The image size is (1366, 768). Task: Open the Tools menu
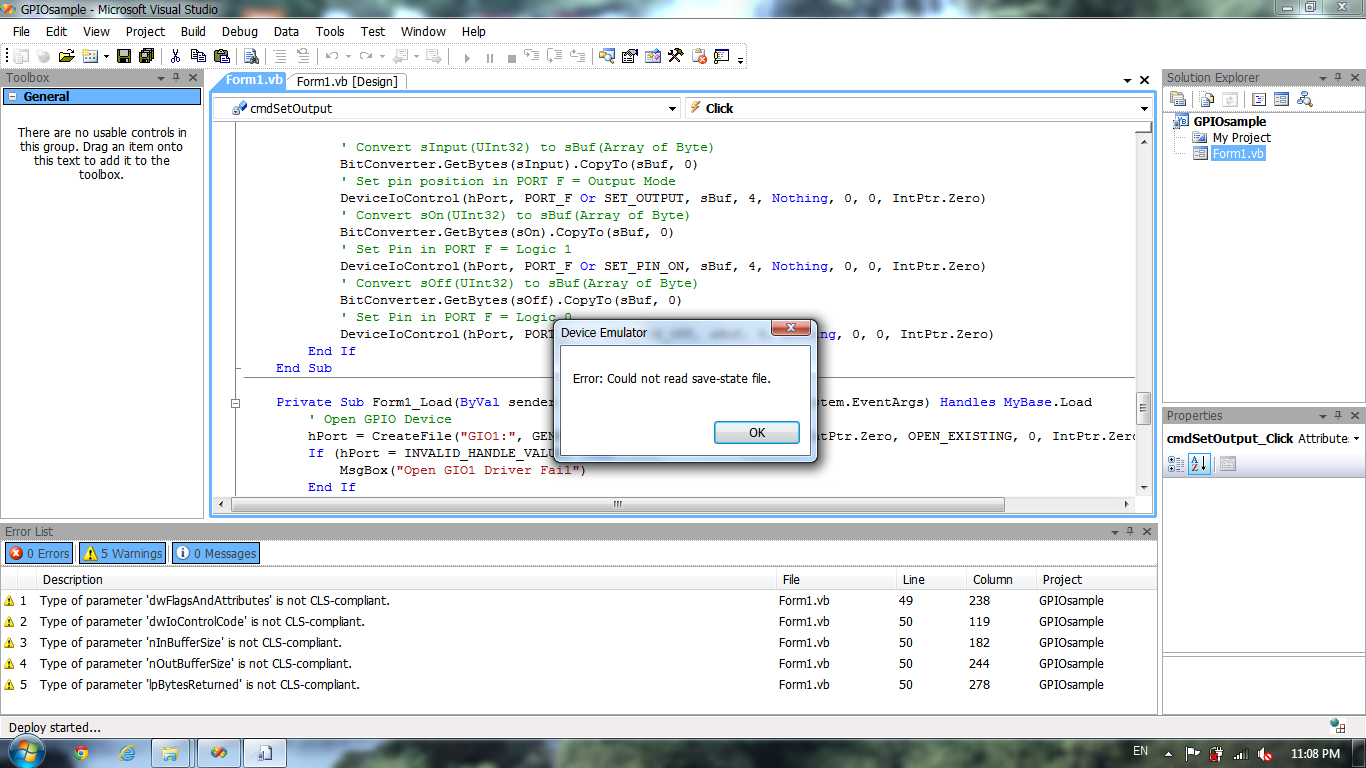click(x=330, y=31)
